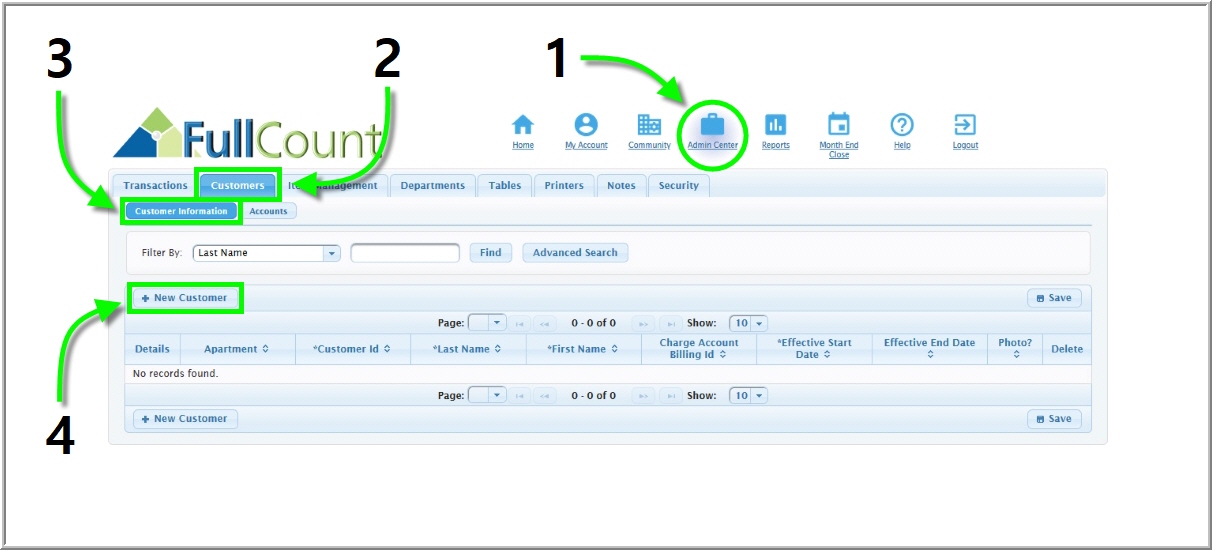Click the Home house icon
The width and height of the screenshot is (1212, 550).
point(523,125)
